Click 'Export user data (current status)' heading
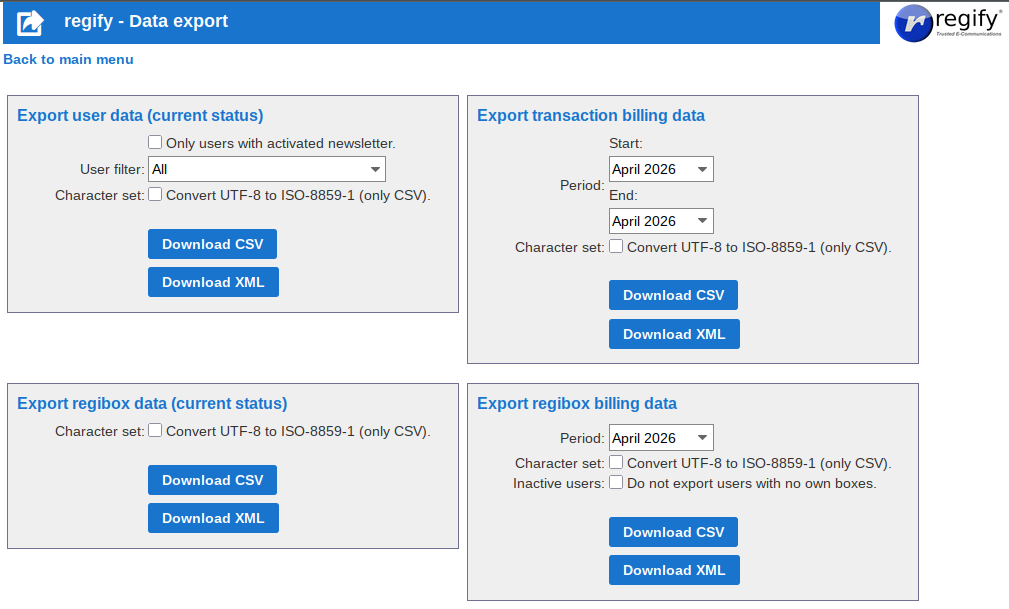This screenshot has width=1009, height=609. coord(140,115)
